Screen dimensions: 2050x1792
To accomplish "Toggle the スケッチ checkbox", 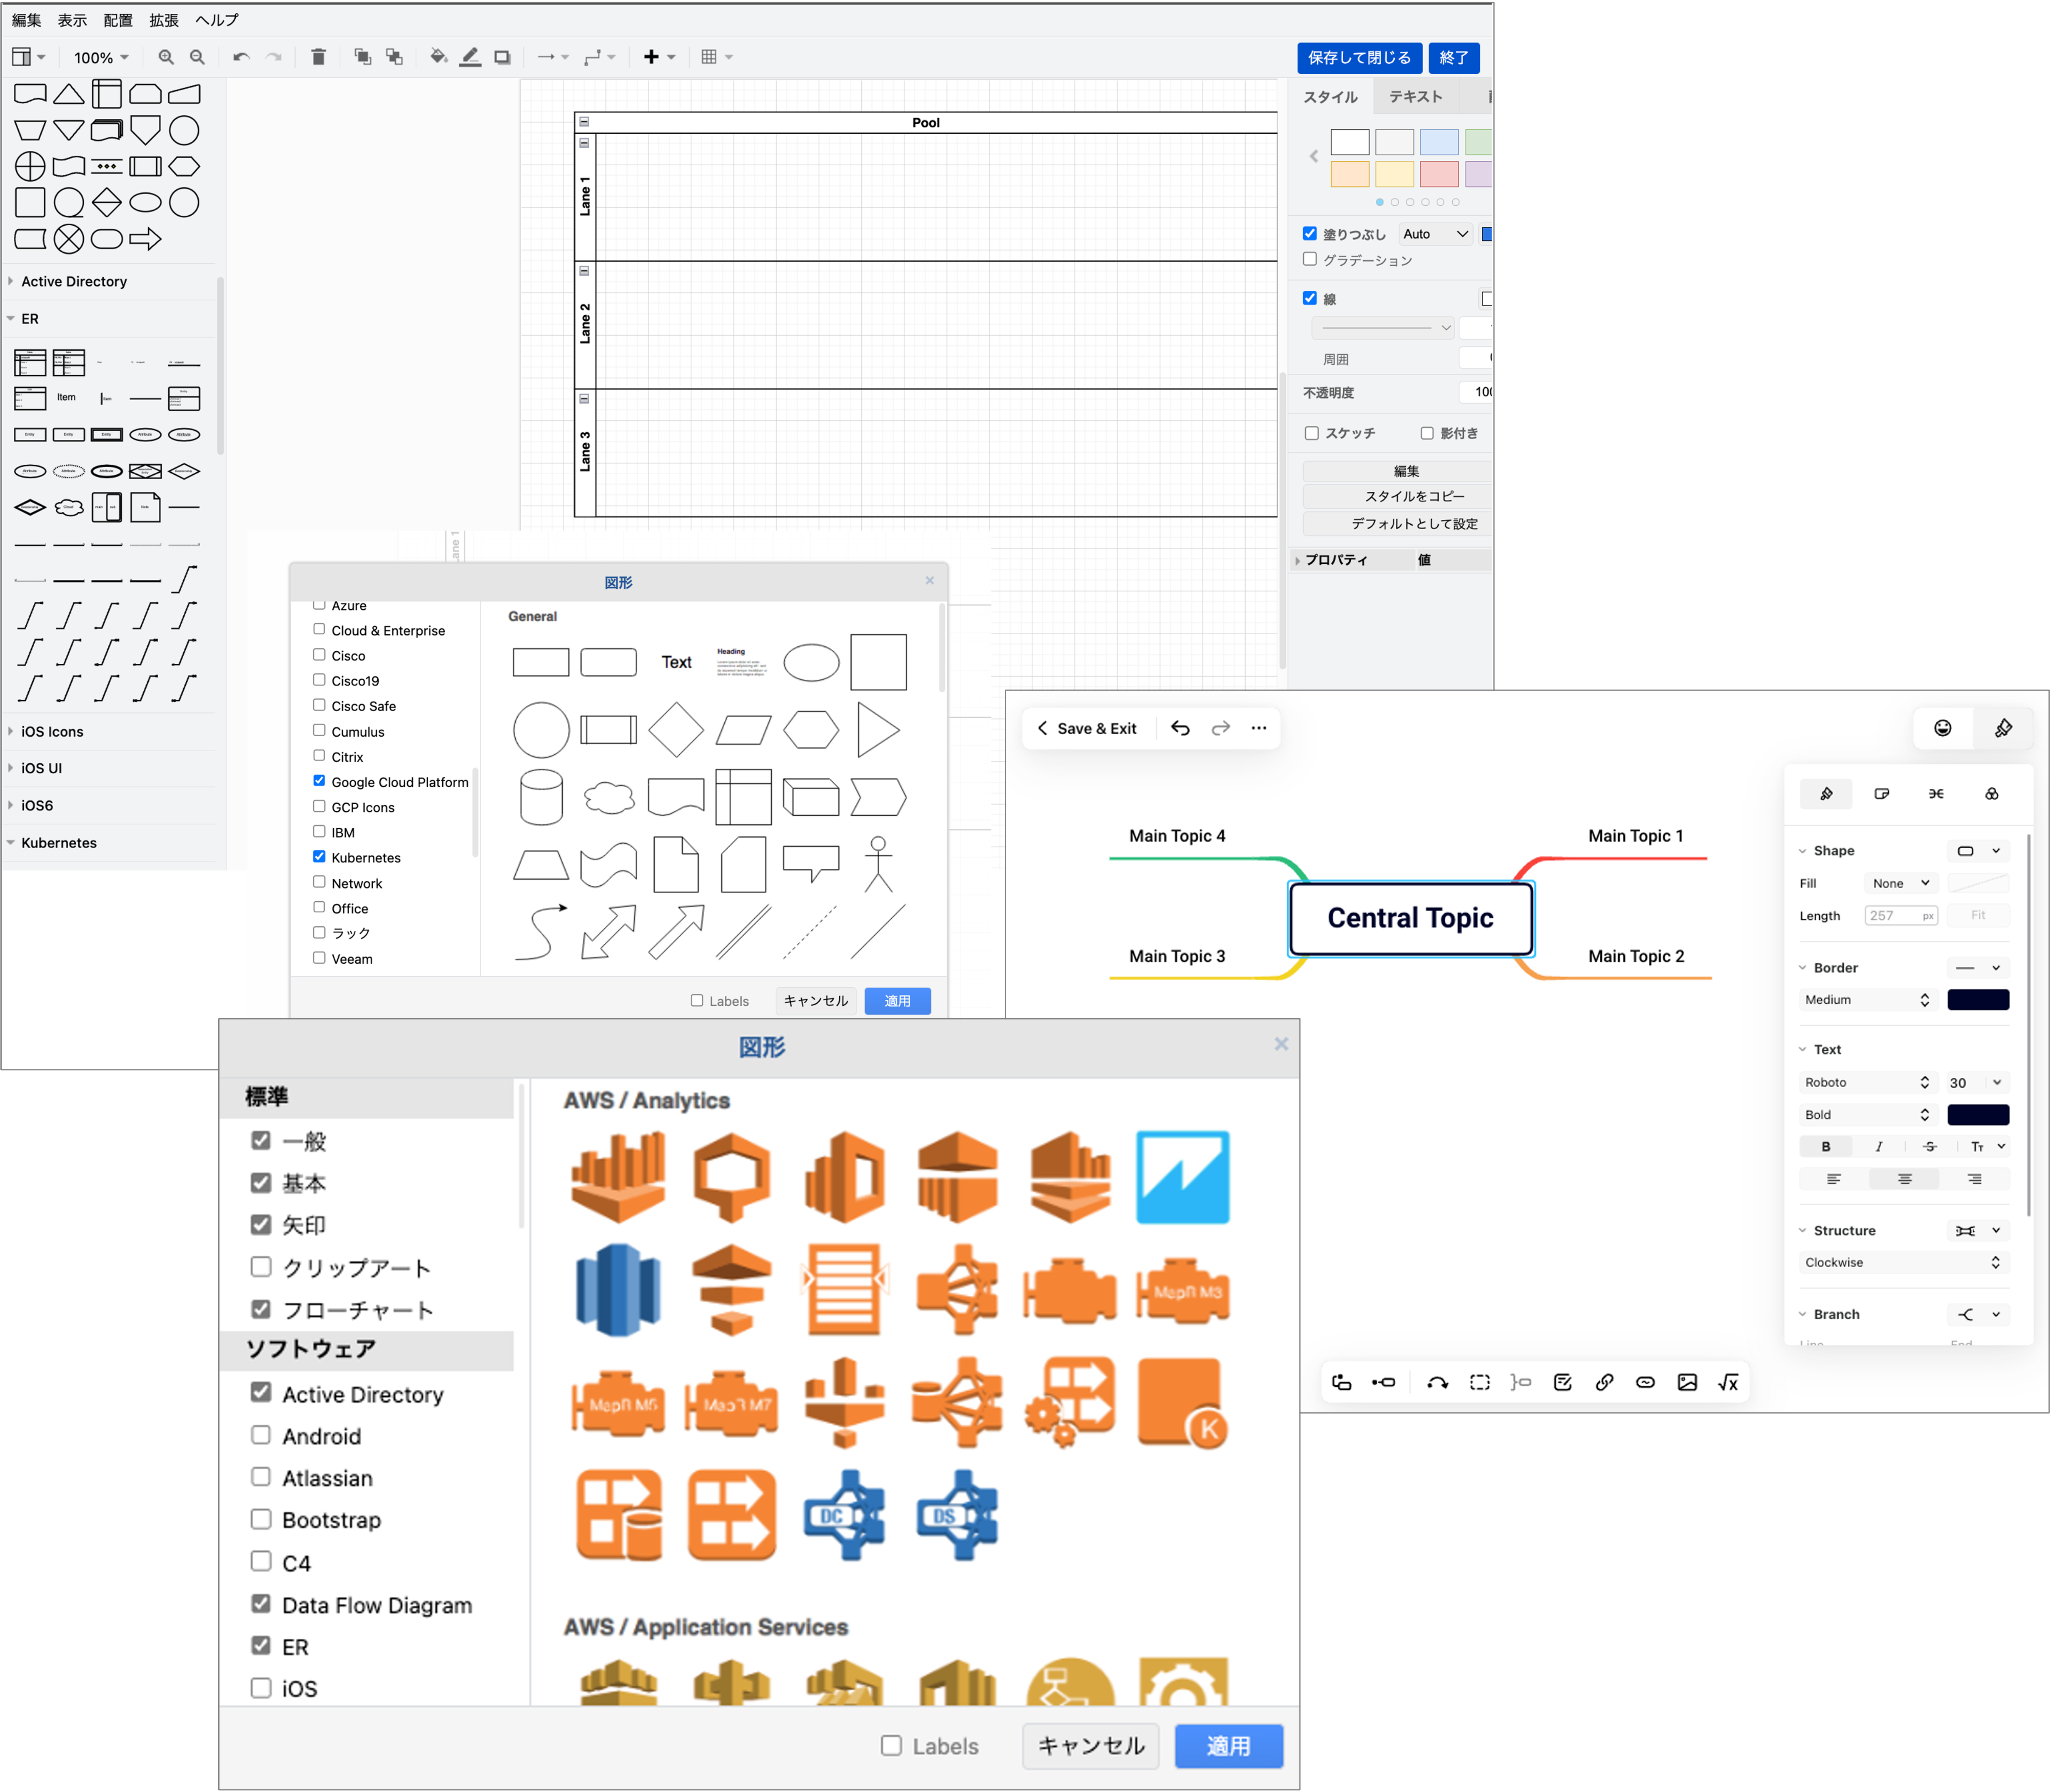I will tap(1311, 433).
